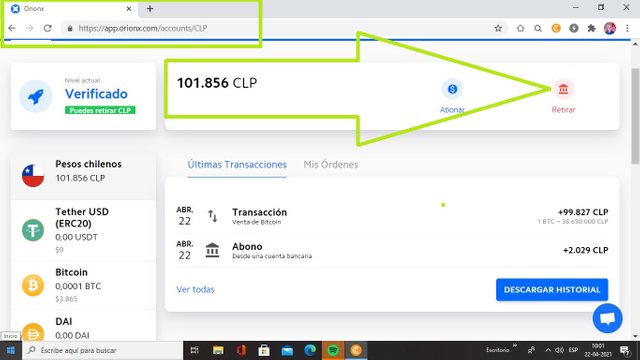The height and width of the screenshot is (360, 640).
Task: Open Office app from the taskbar
Action: pyautogui.click(x=241, y=350)
